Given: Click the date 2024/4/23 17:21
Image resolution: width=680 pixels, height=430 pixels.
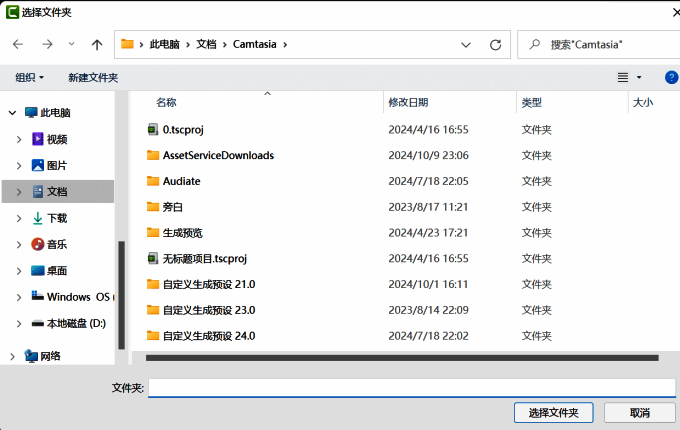Looking at the screenshot, I should pyautogui.click(x=428, y=233).
